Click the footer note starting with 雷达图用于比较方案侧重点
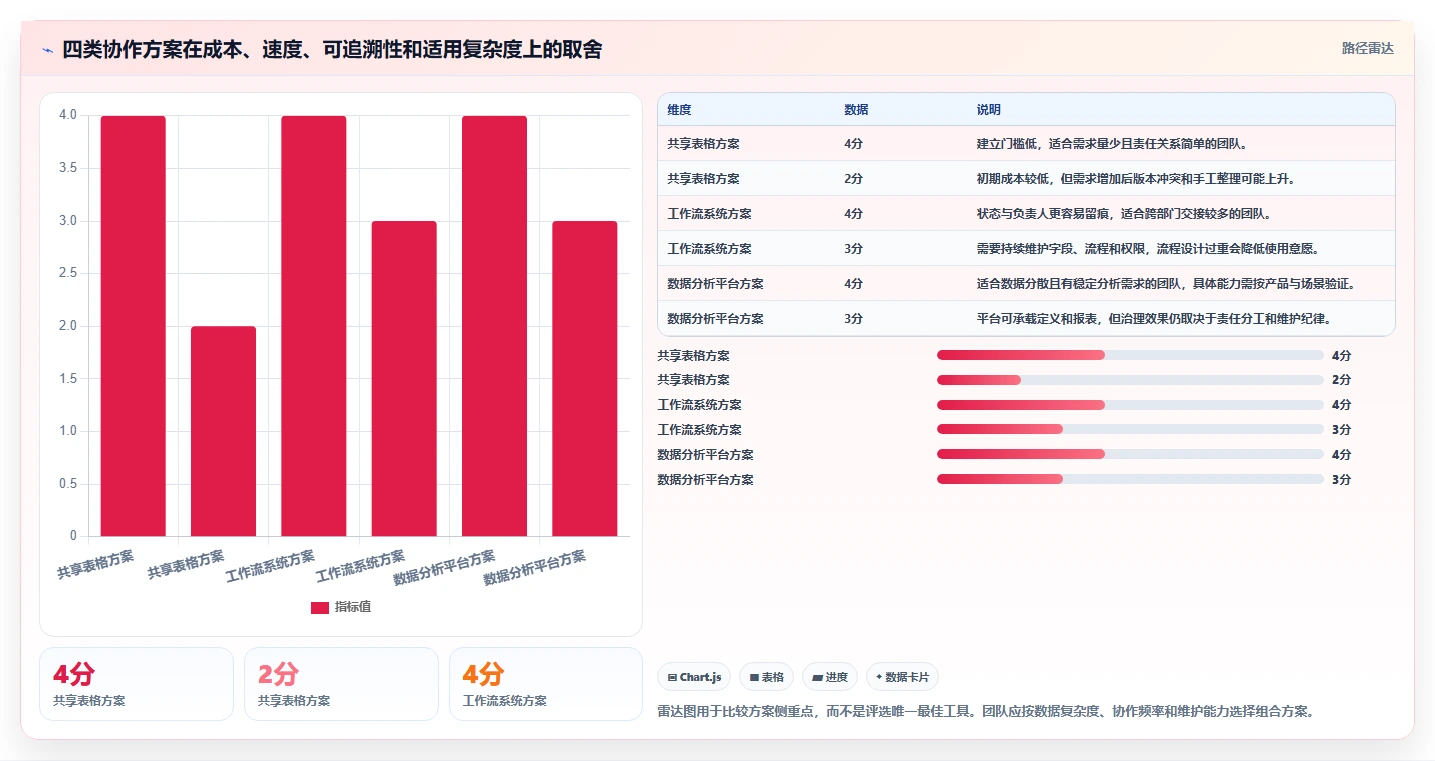The width and height of the screenshot is (1435, 761). 985,712
